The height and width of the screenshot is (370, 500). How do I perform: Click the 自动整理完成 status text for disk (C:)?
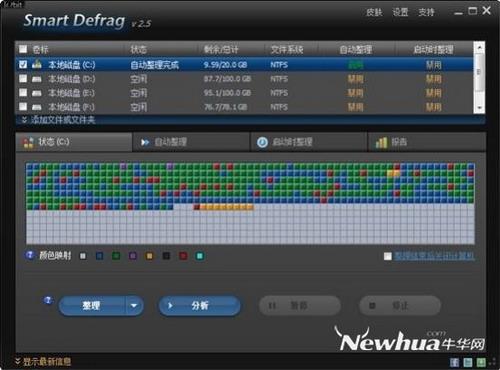[x=154, y=65]
